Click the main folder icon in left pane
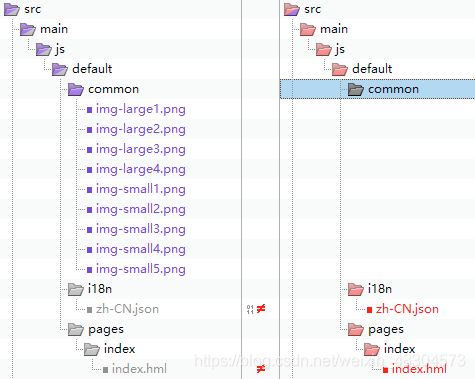 coord(28,29)
